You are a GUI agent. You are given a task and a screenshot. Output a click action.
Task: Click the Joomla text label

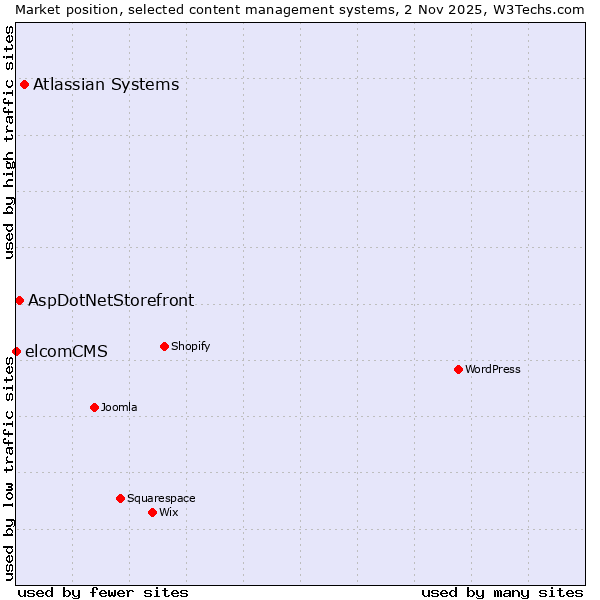pos(119,407)
